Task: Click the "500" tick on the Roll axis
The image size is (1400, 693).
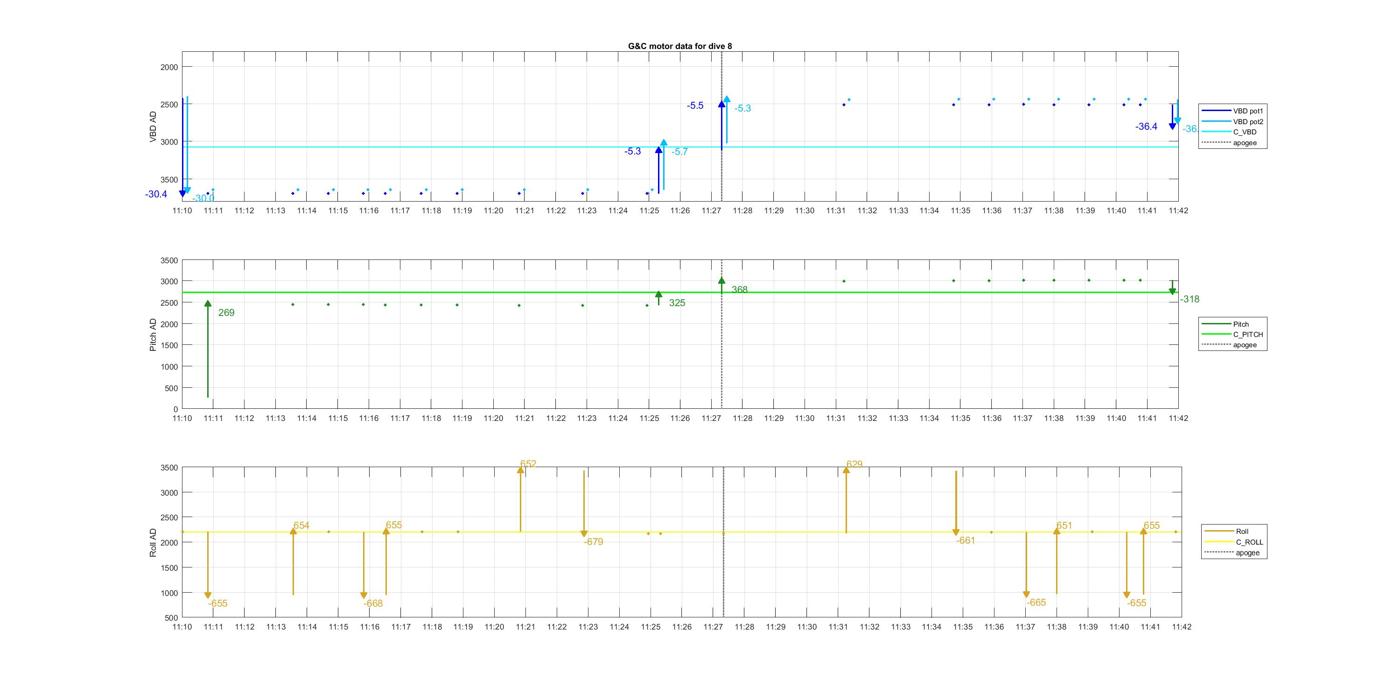Action: tap(171, 618)
